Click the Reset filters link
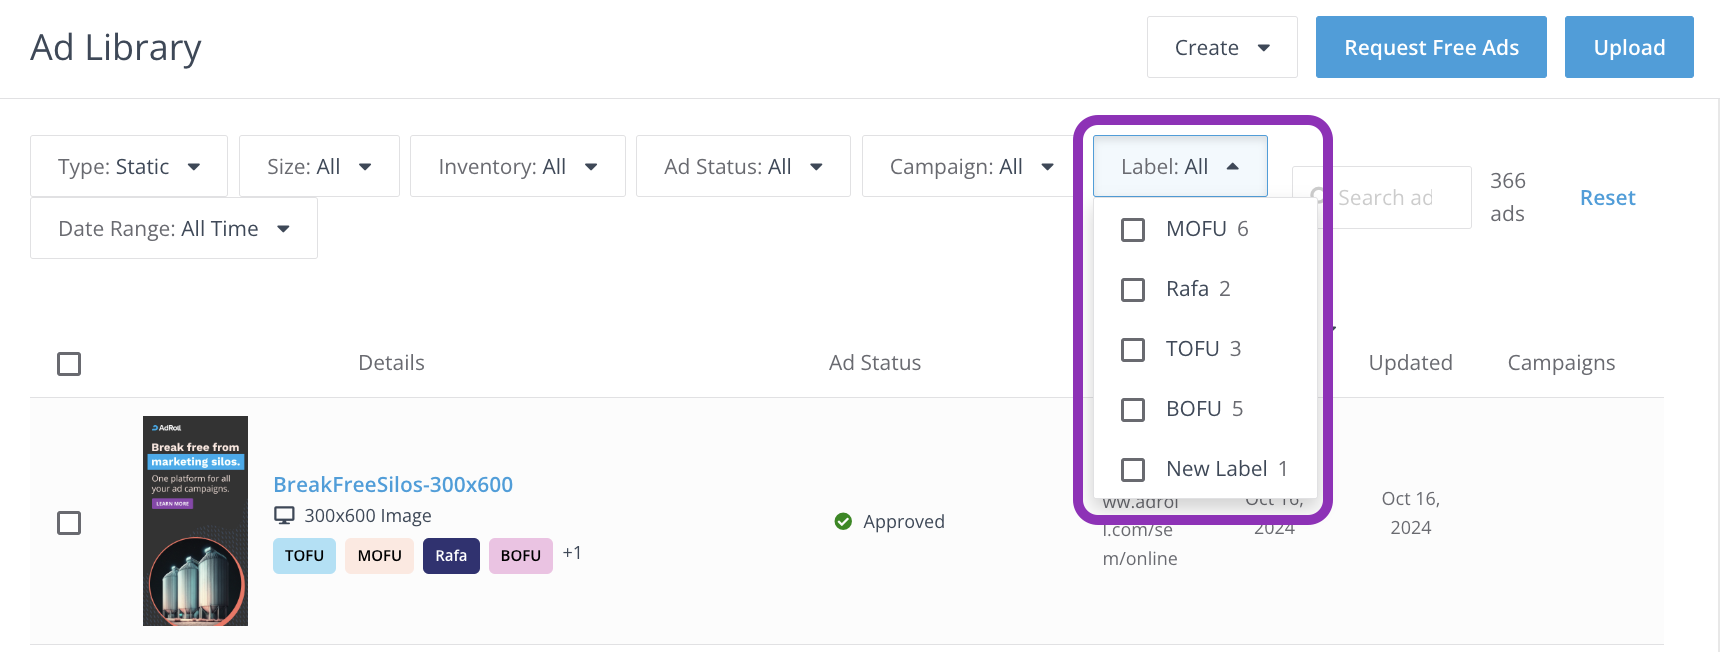 (x=1607, y=198)
